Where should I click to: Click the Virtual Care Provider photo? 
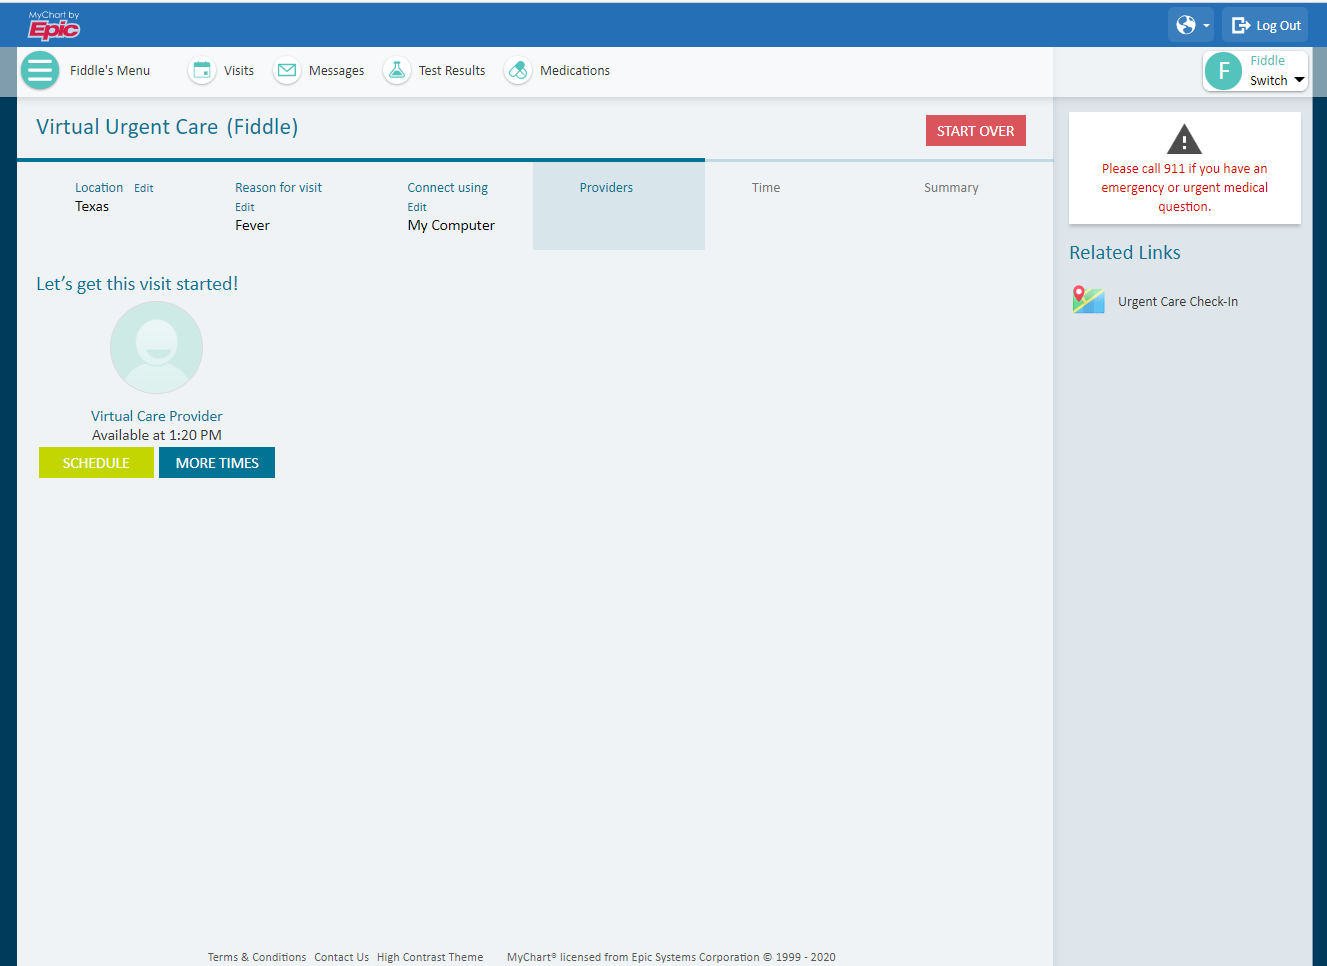point(156,348)
